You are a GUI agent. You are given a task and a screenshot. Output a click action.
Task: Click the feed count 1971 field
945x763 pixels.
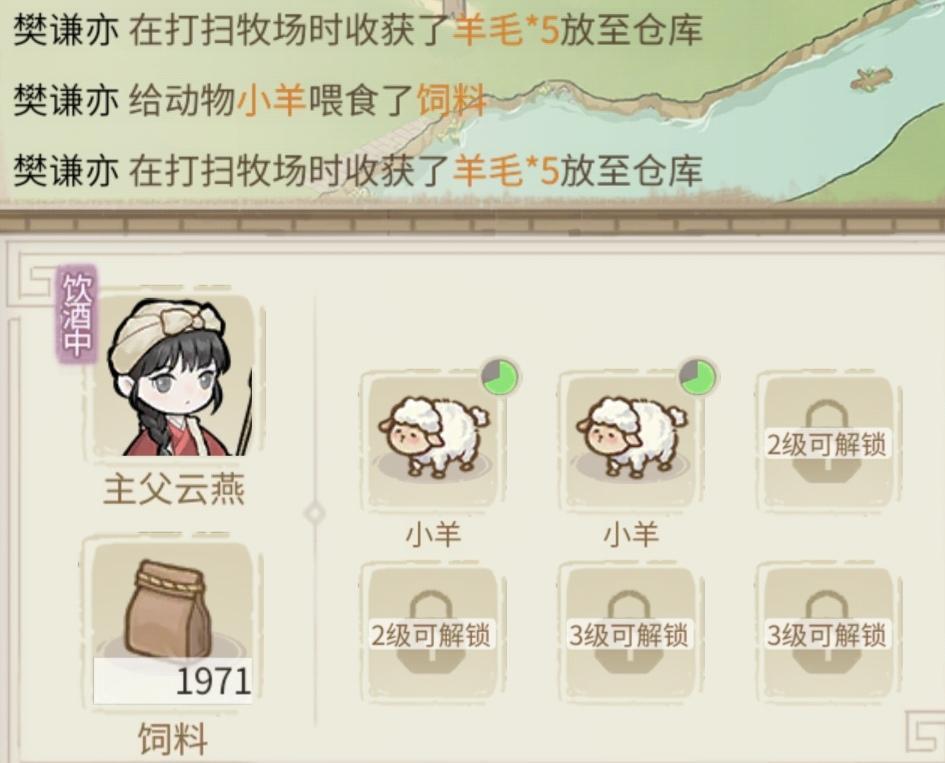coord(172,681)
